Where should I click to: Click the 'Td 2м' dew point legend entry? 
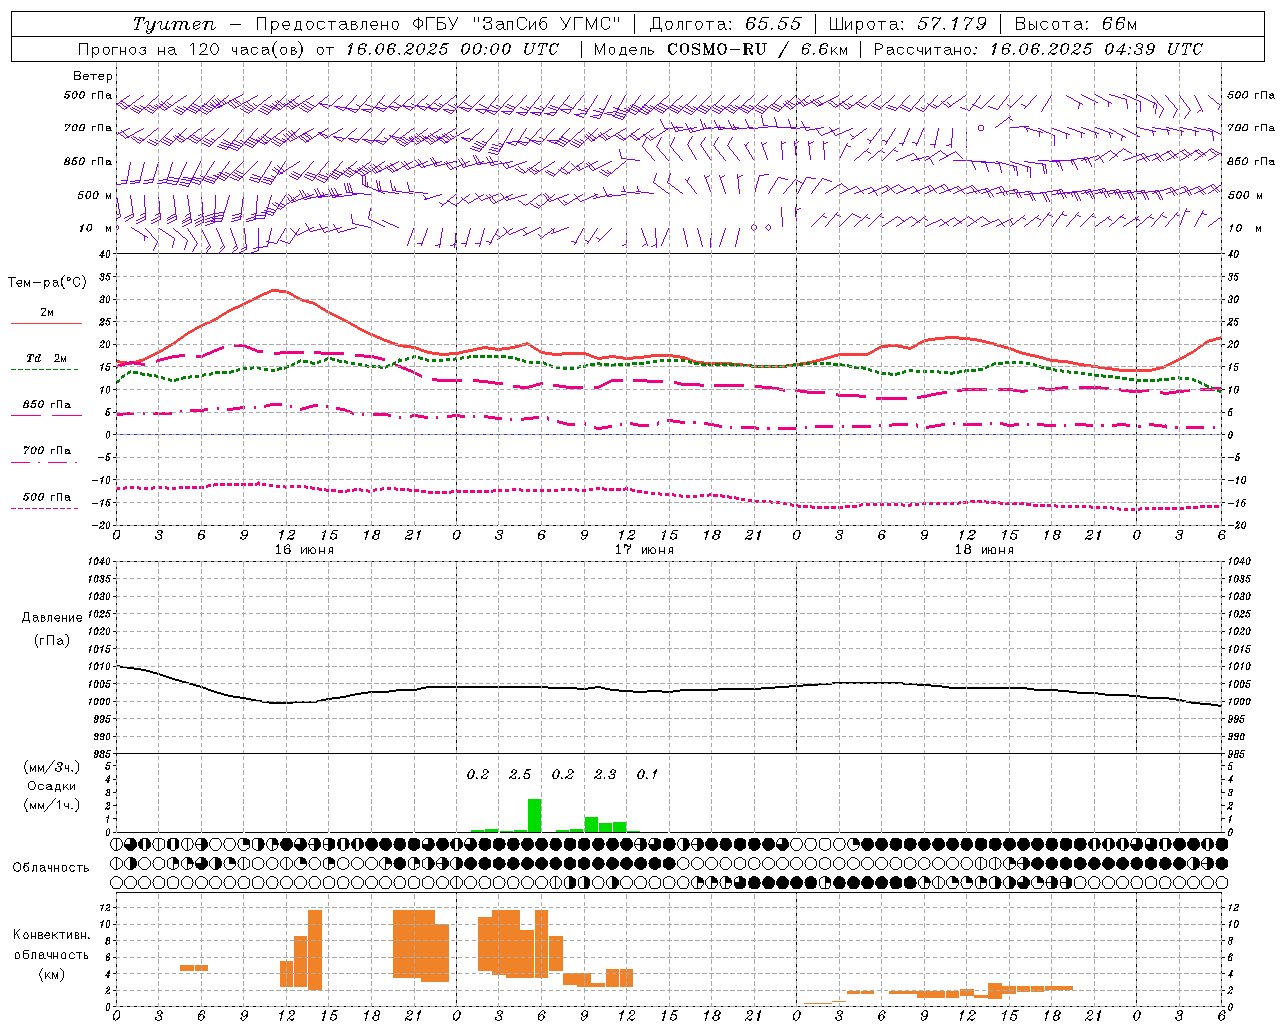pos(47,358)
